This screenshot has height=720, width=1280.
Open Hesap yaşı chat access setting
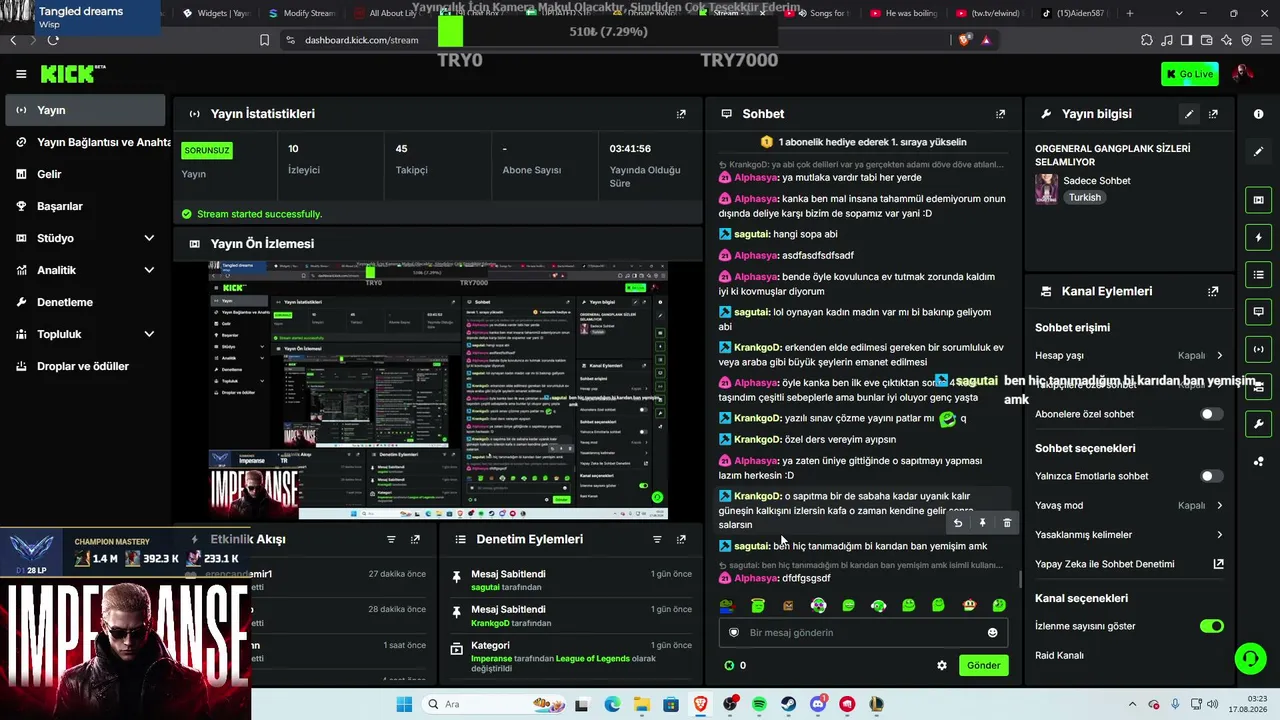tap(1129, 355)
